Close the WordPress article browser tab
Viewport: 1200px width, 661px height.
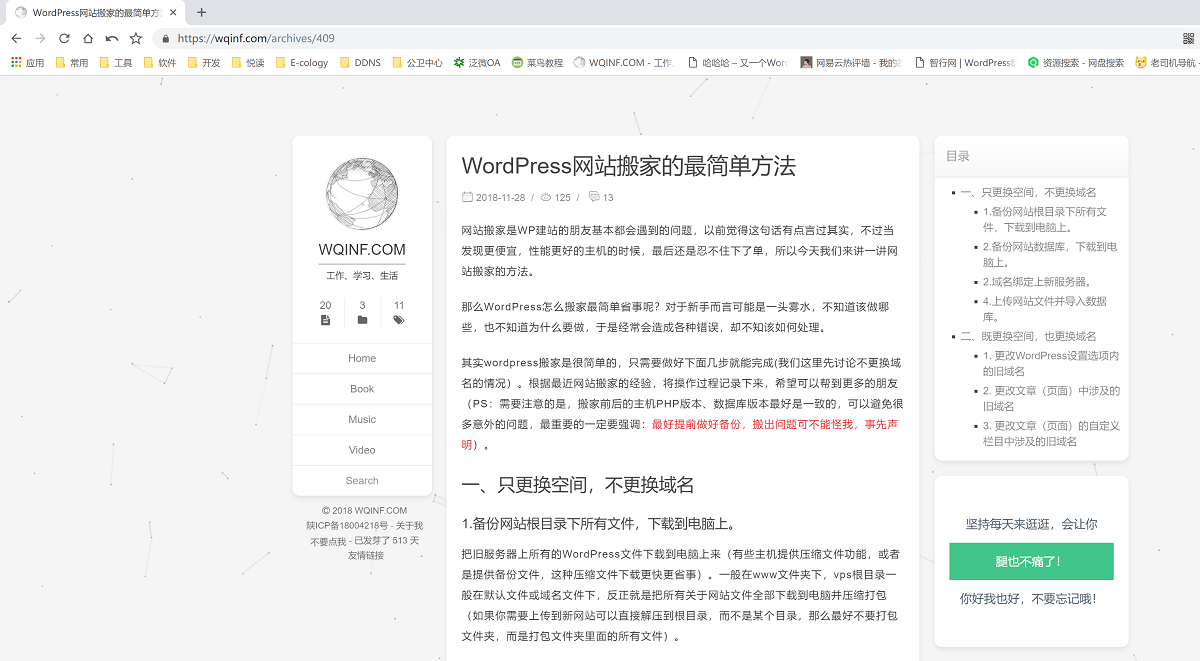(x=174, y=13)
